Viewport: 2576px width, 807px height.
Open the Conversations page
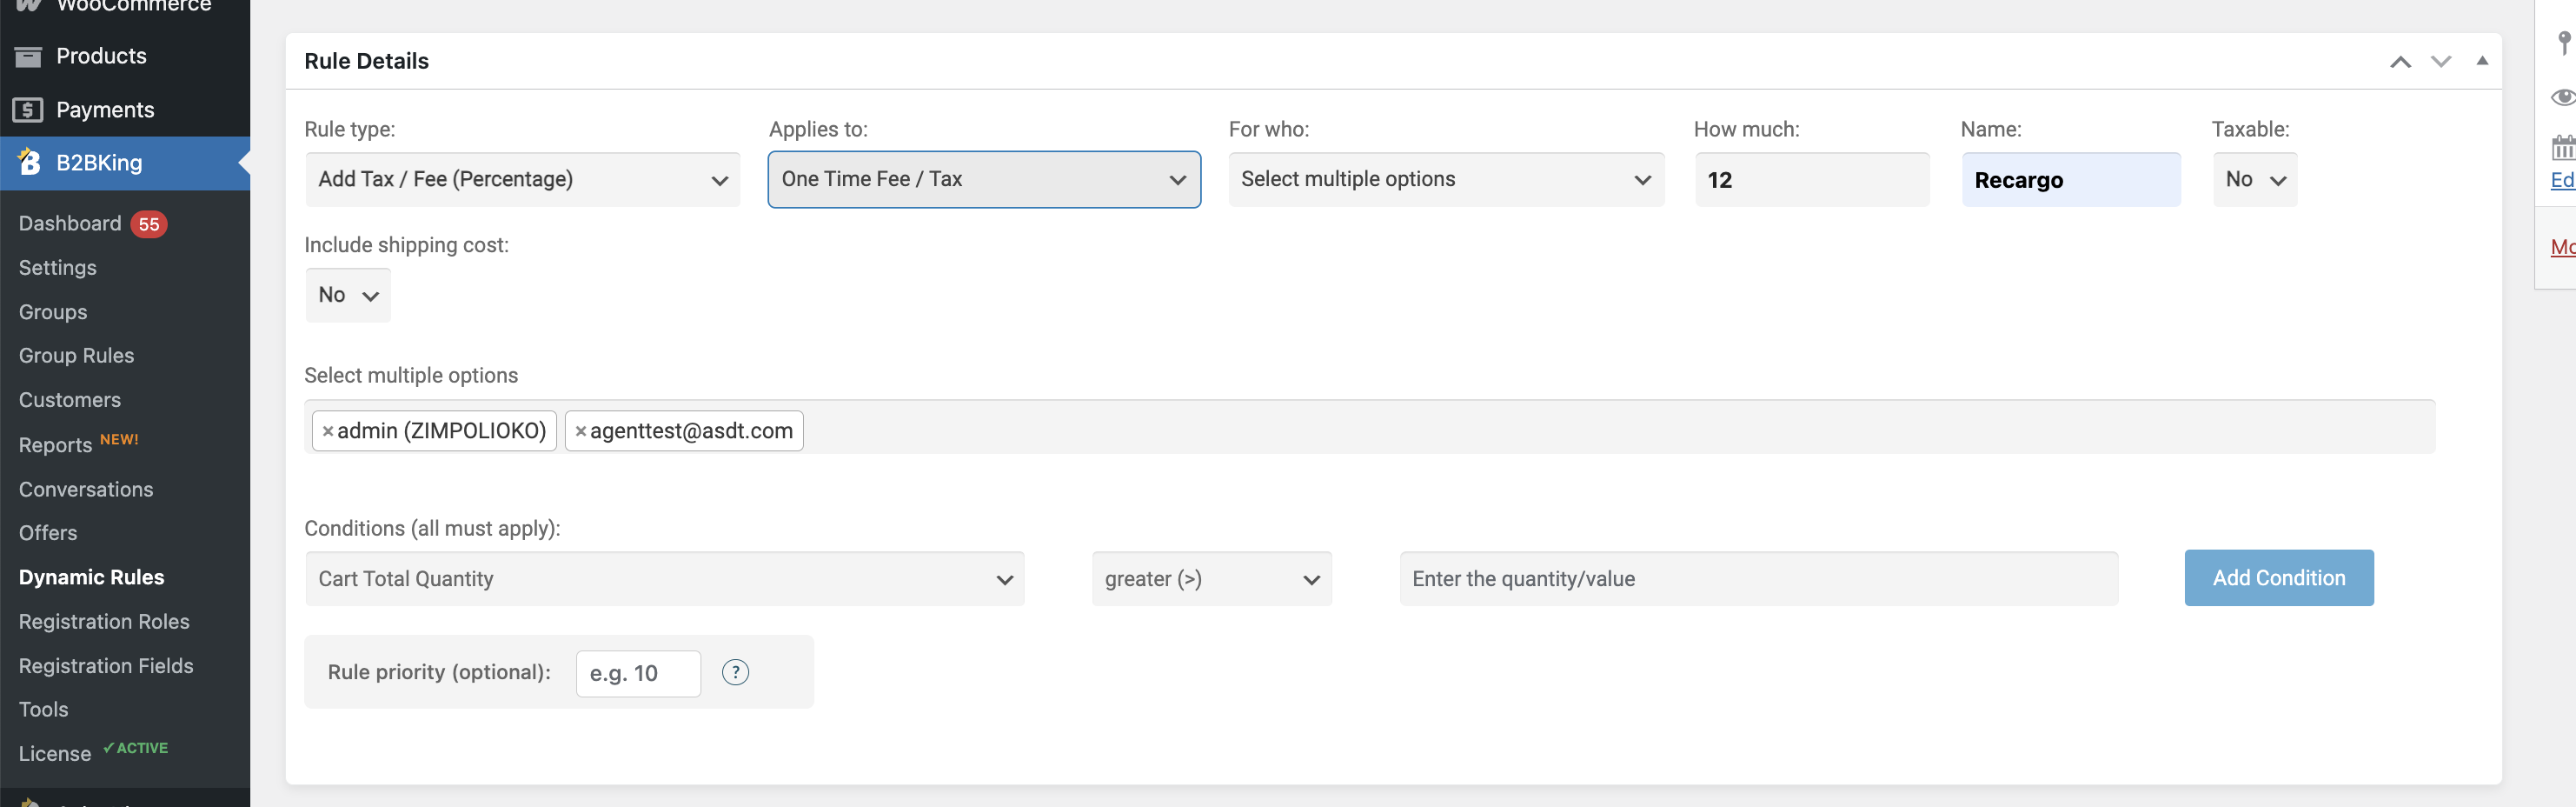tap(86, 489)
